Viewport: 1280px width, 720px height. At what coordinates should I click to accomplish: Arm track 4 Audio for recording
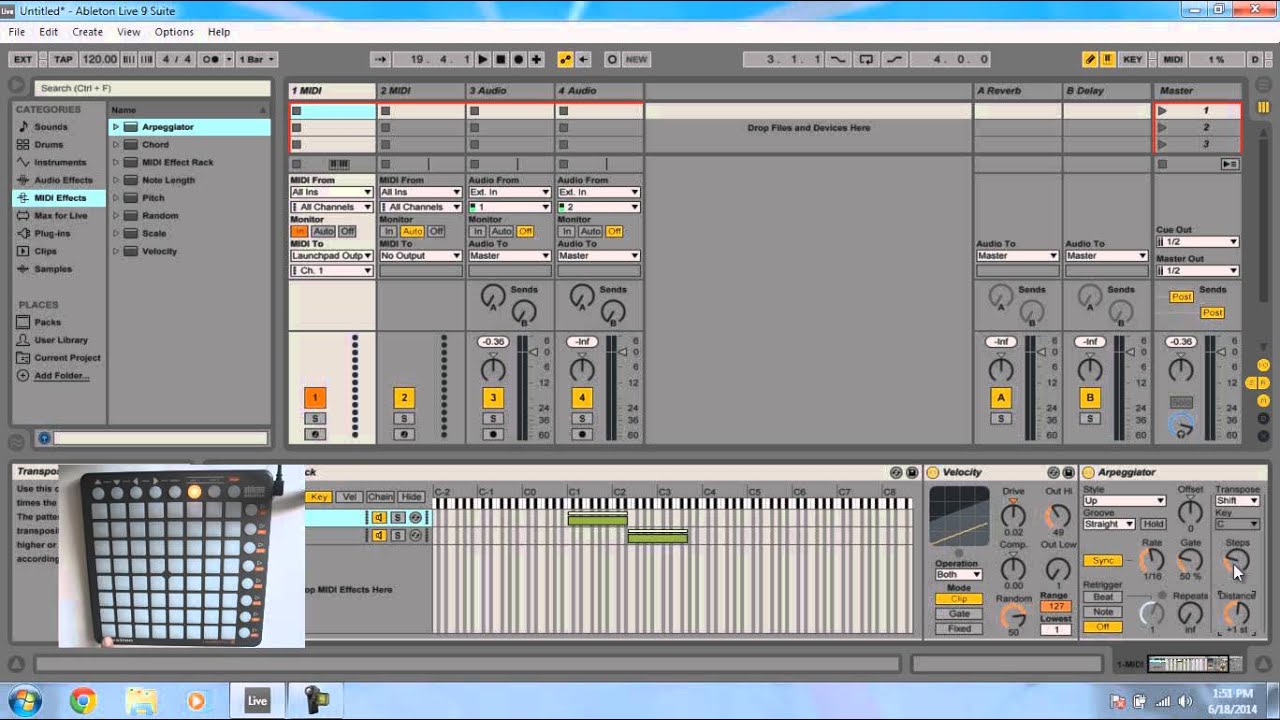[x=581, y=434]
